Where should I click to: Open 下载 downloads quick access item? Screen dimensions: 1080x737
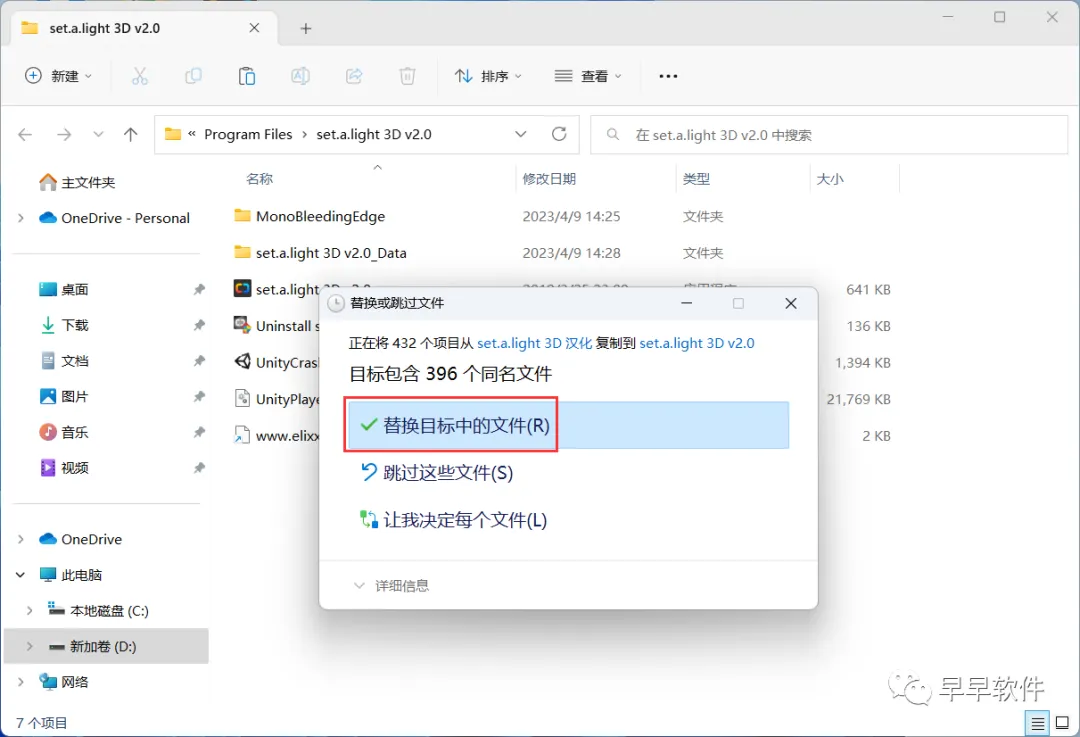point(65,325)
